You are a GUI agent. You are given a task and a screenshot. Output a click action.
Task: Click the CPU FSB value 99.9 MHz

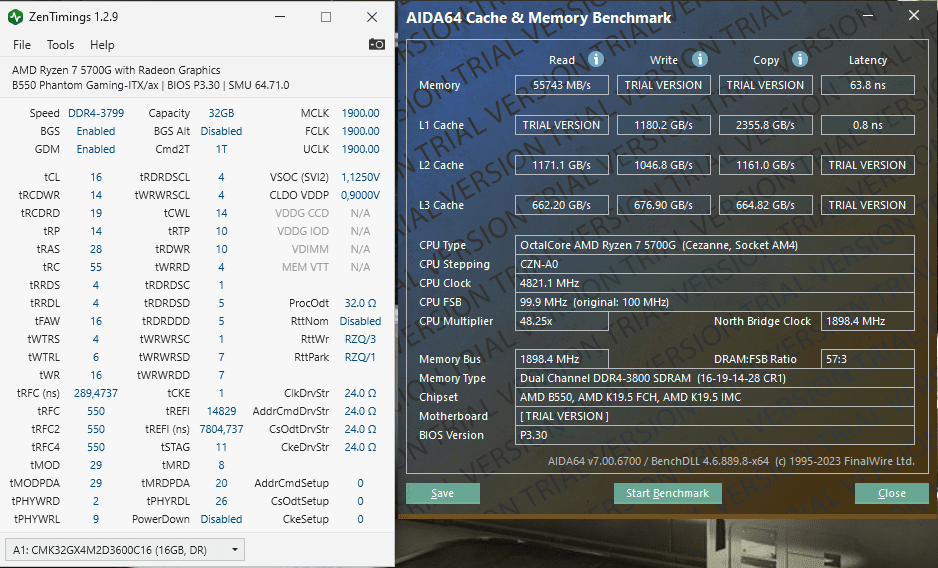click(x=715, y=302)
